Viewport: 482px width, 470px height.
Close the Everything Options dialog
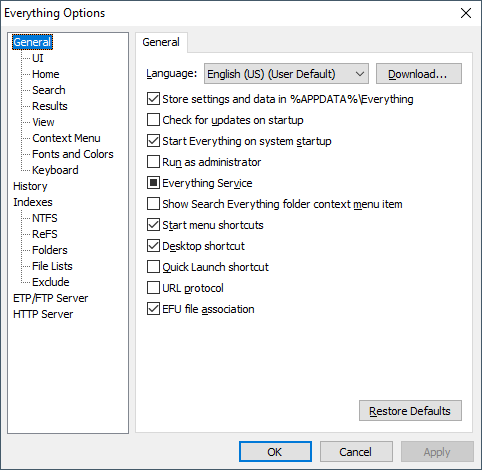[x=466, y=13]
